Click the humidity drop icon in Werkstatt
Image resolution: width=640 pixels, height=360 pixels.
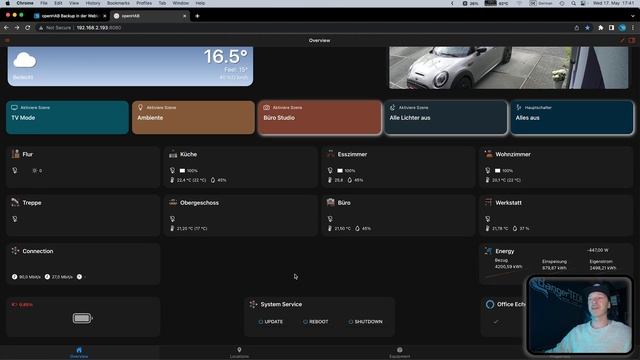pyautogui.click(x=515, y=229)
